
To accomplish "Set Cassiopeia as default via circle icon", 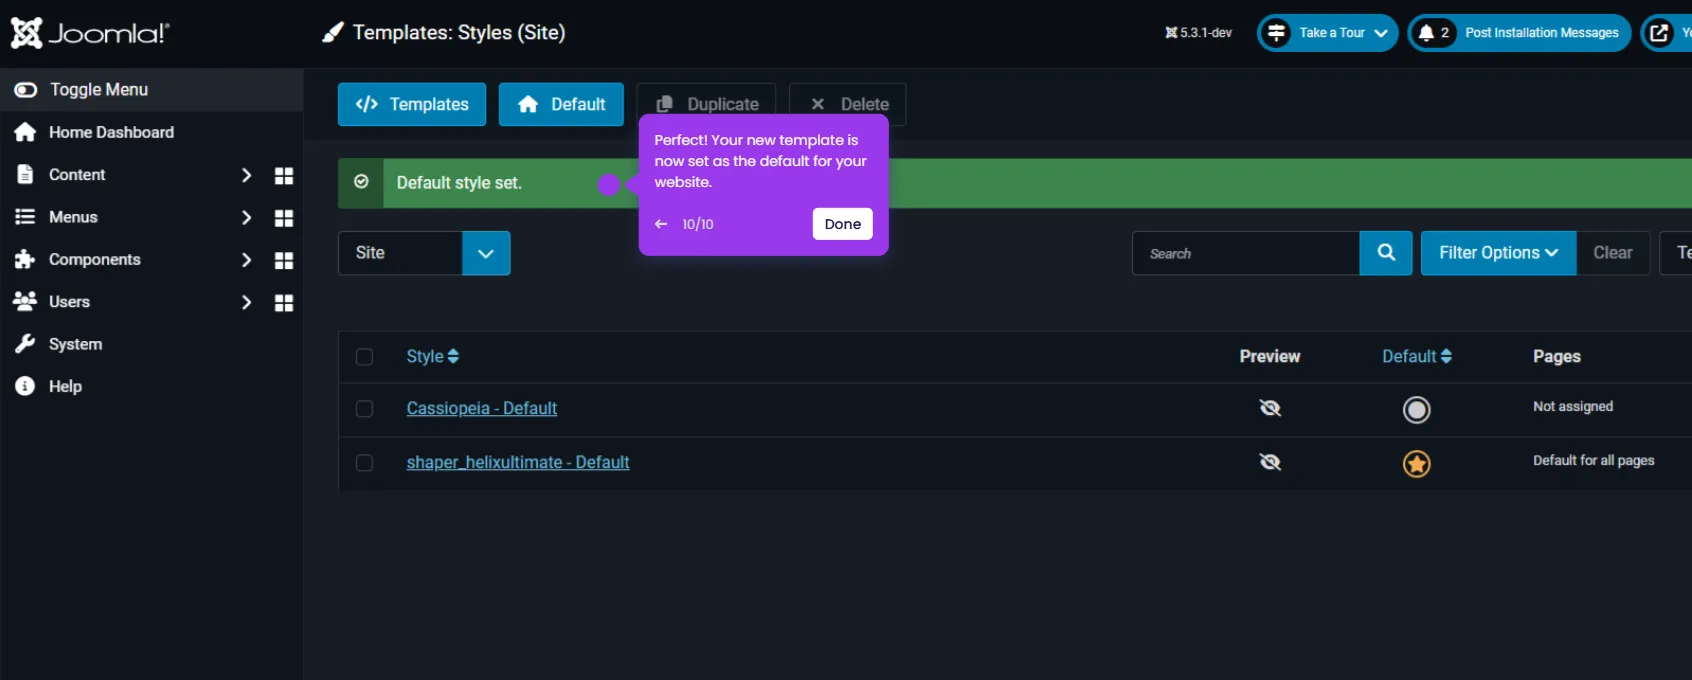I will [x=1417, y=410].
